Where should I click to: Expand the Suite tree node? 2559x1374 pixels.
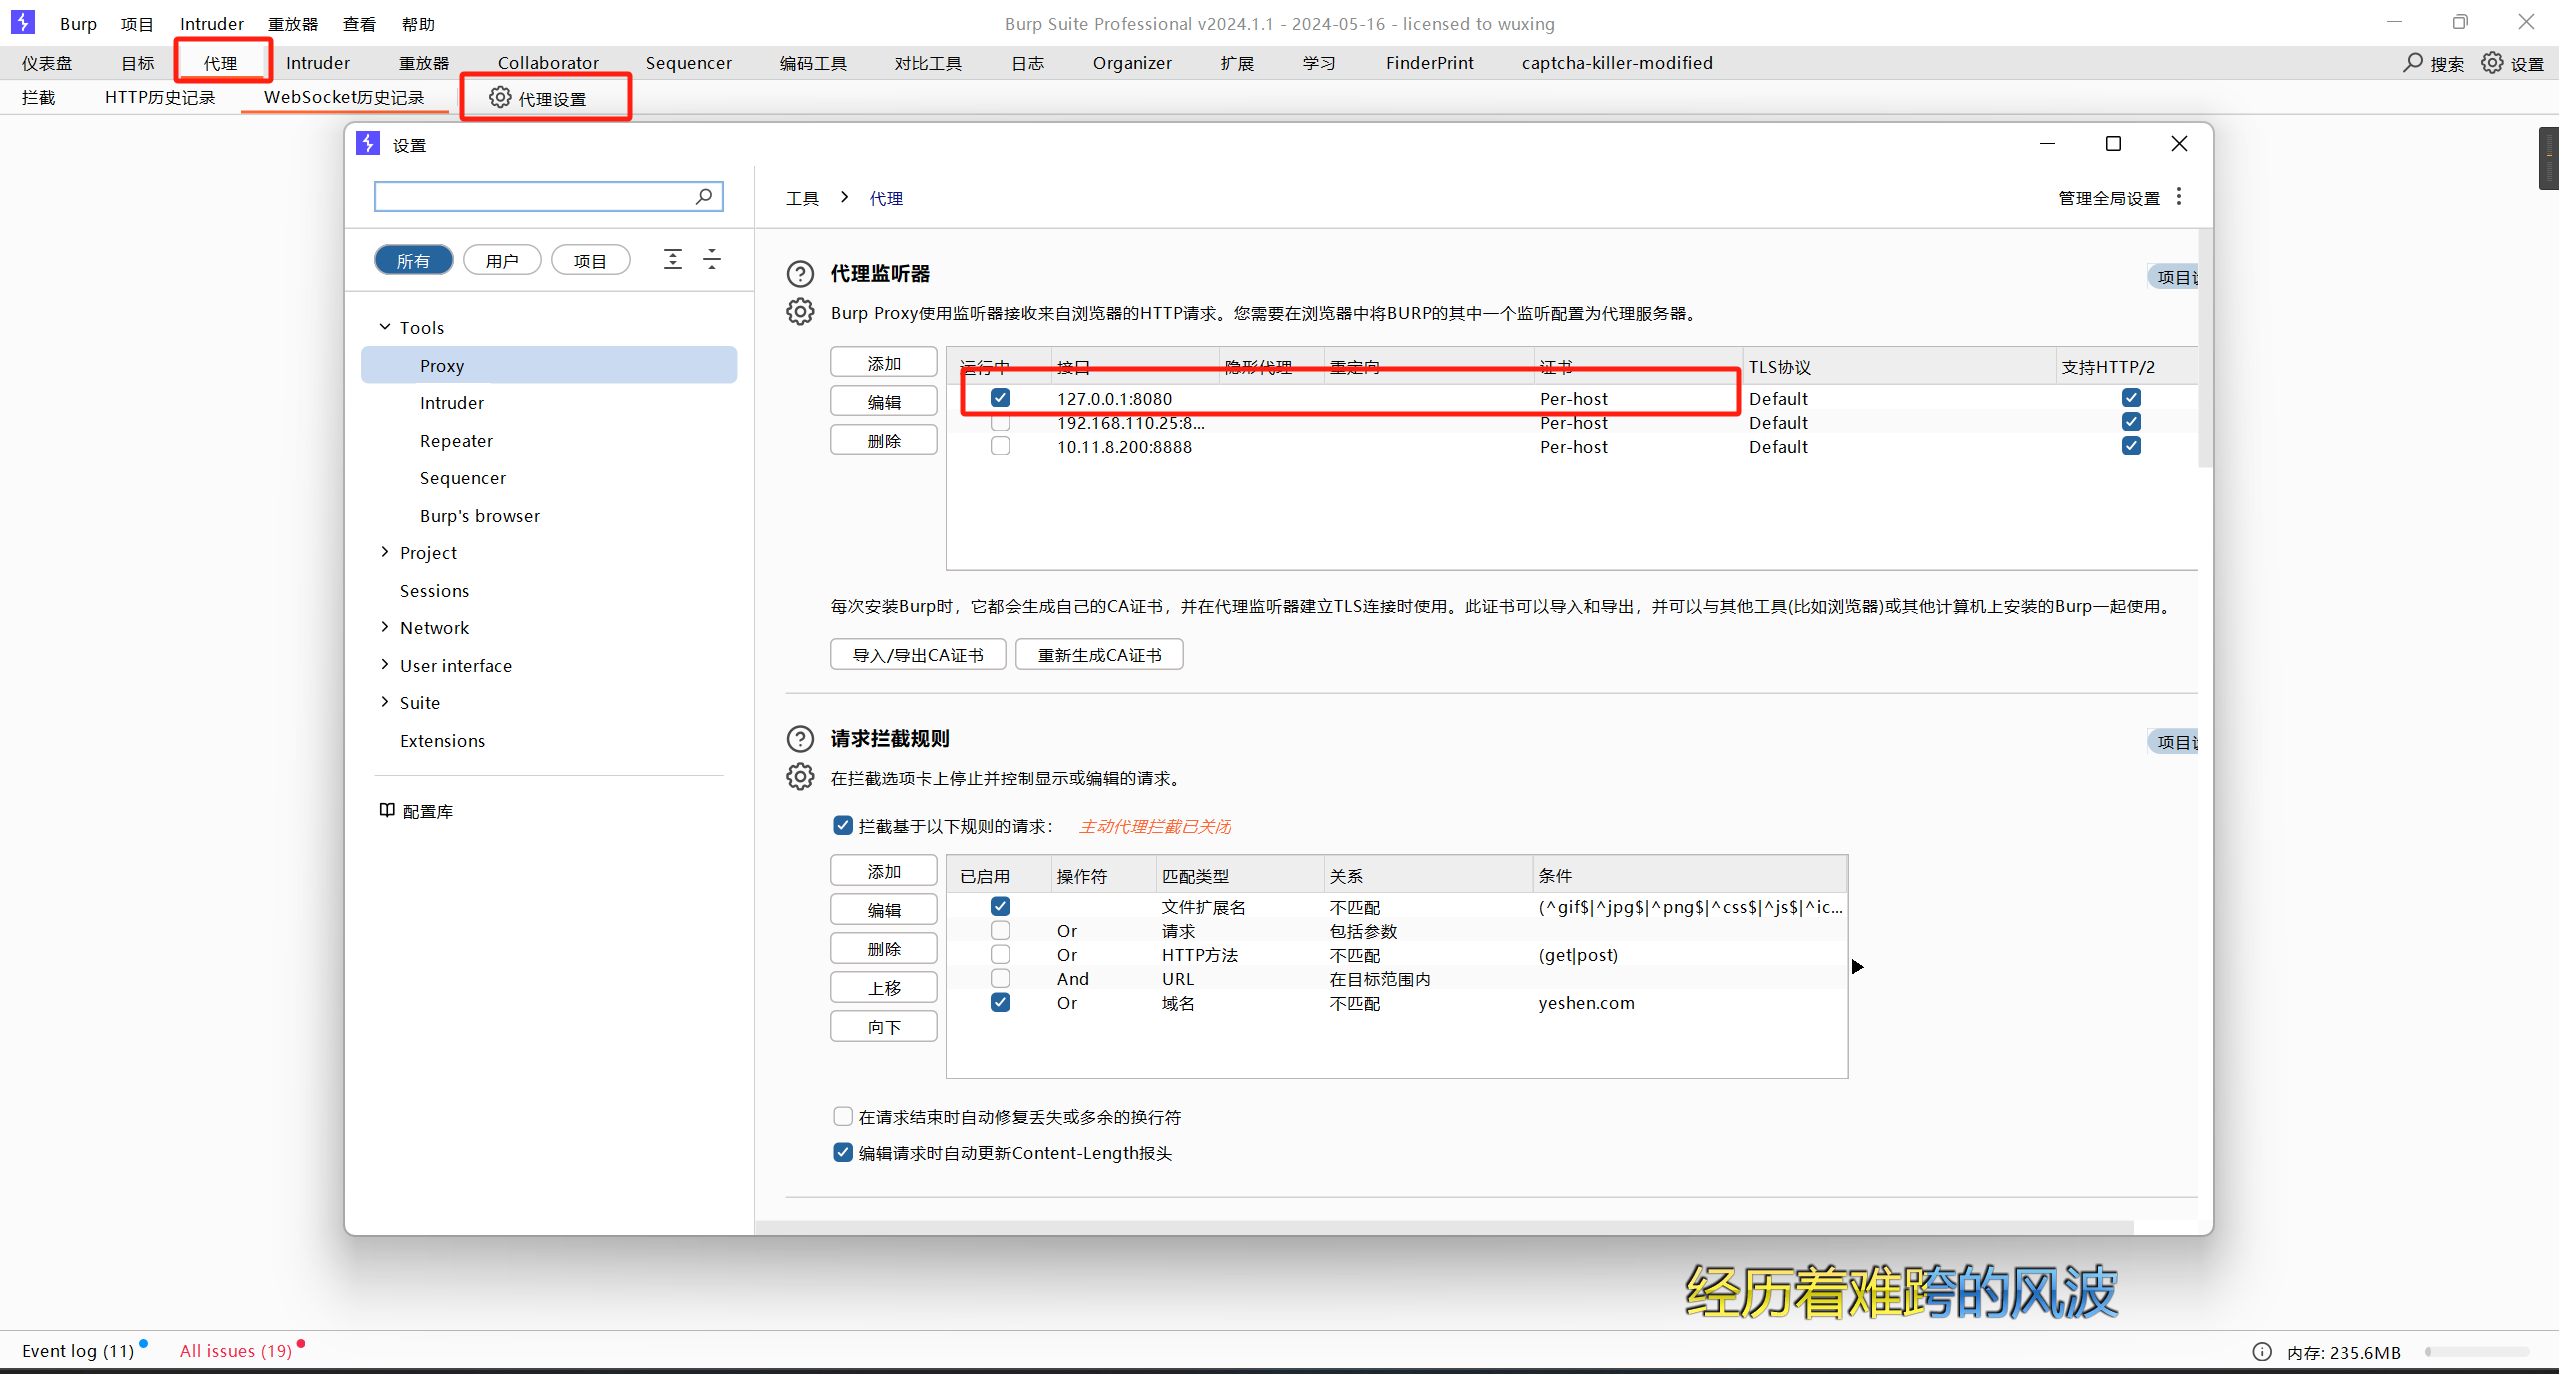pos(385,702)
